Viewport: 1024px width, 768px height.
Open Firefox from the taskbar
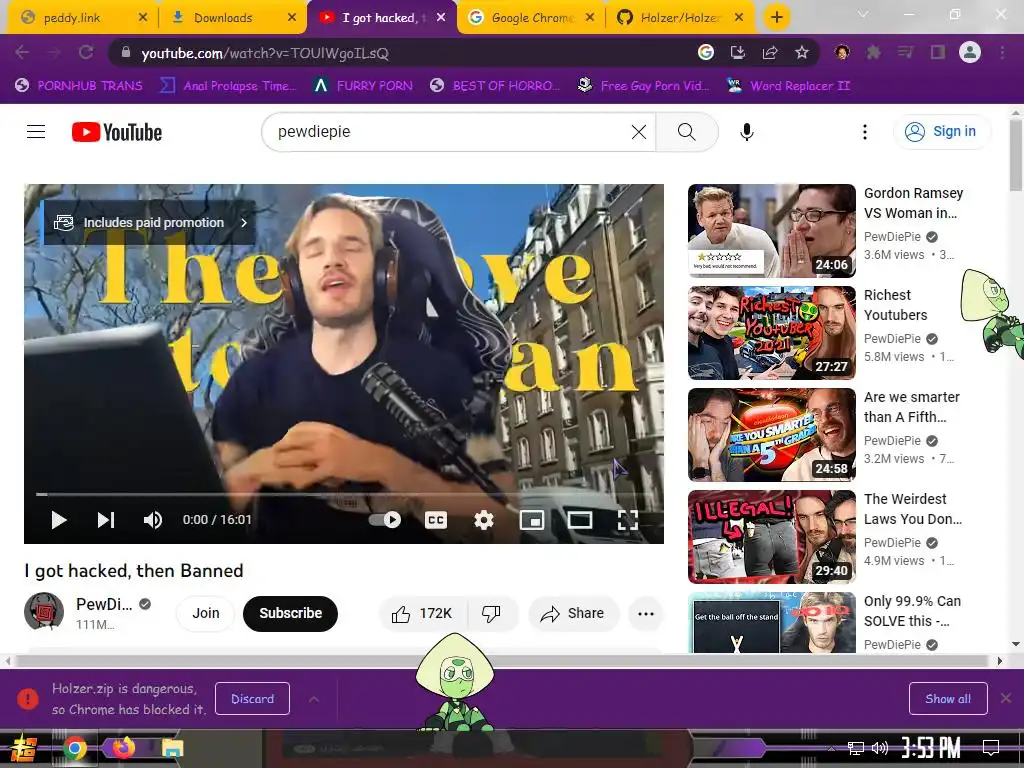tap(121, 748)
